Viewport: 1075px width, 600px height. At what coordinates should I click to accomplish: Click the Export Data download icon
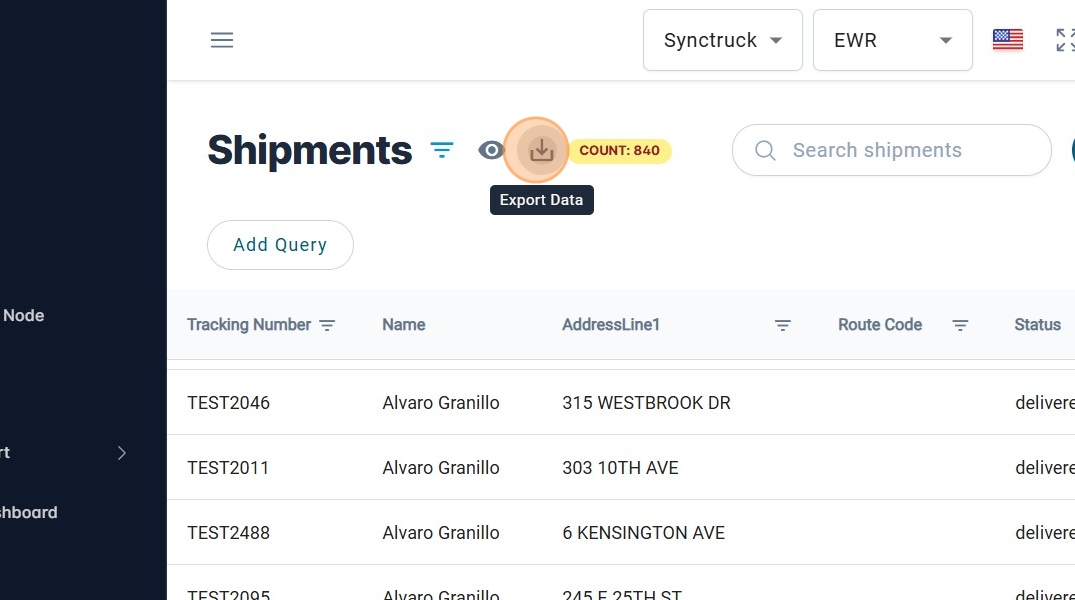tap(541, 150)
